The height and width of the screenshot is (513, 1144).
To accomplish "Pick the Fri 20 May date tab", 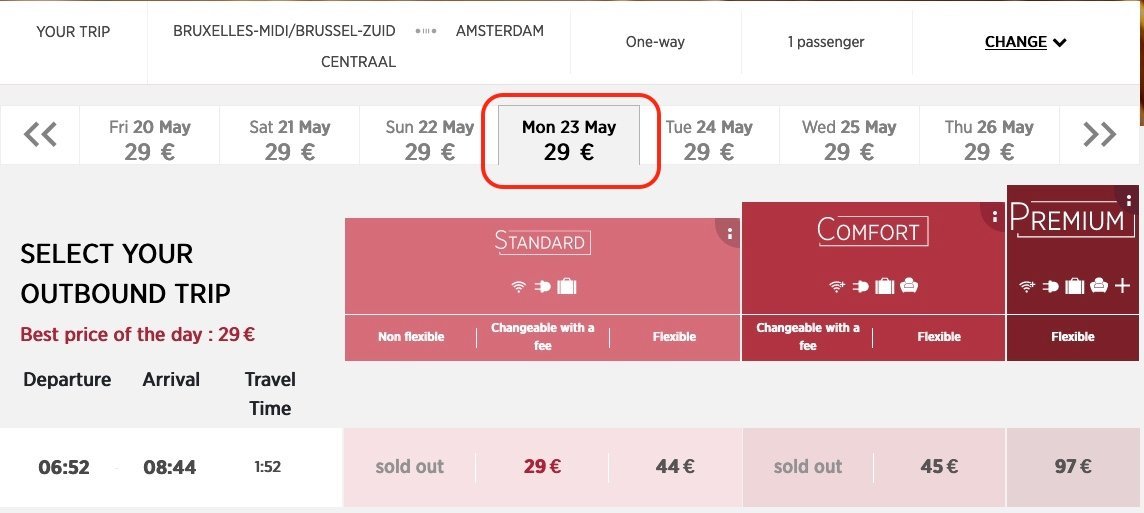I will coord(149,139).
